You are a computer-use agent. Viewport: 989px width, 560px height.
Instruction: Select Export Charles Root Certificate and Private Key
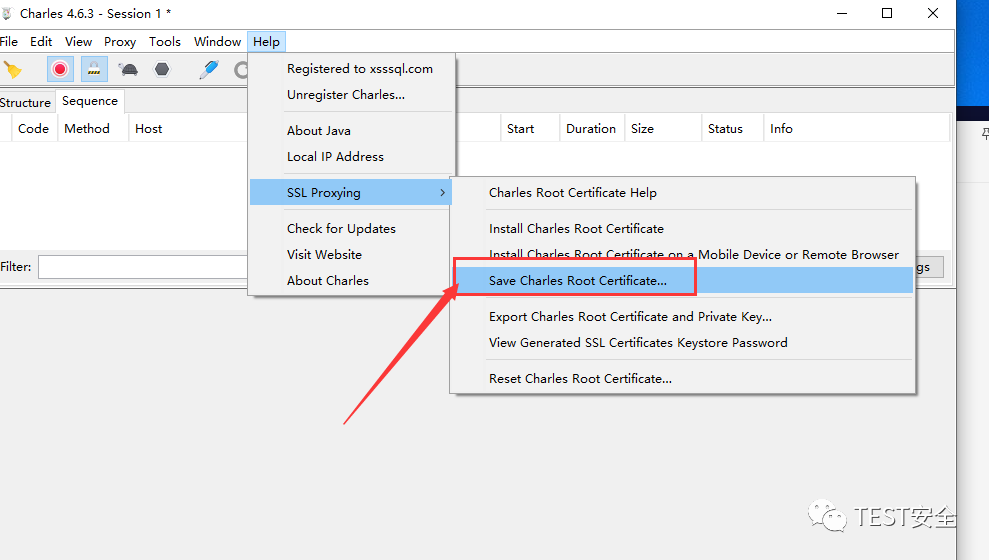(682, 317)
